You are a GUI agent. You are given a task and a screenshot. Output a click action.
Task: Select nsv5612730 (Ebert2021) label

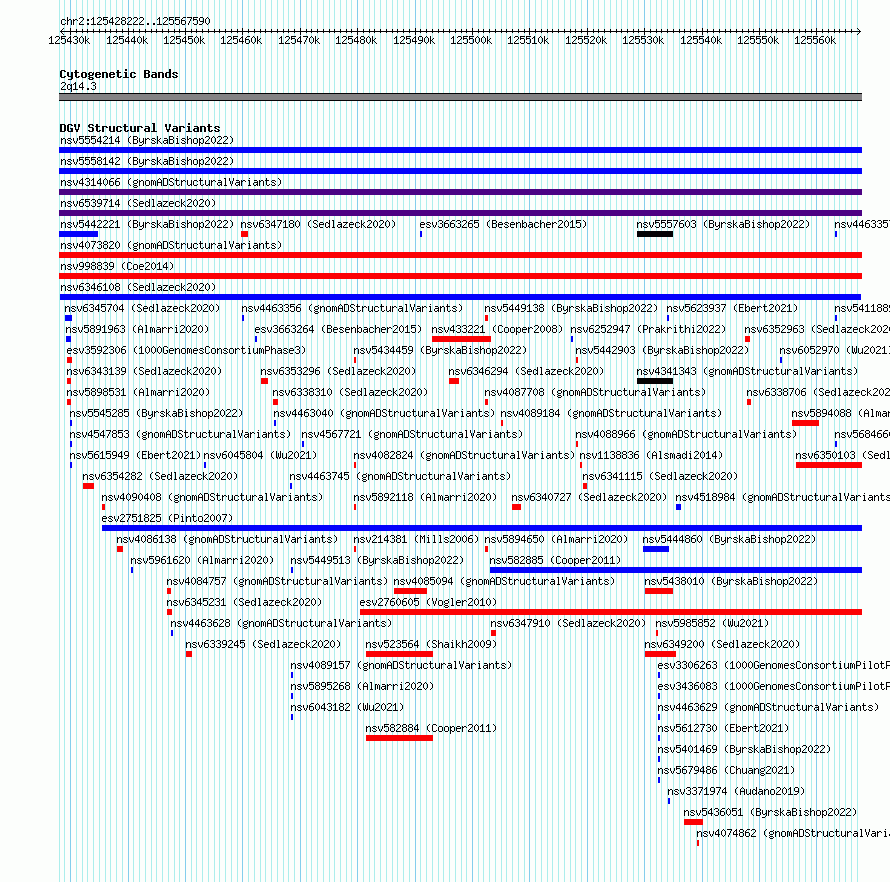(723, 728)
